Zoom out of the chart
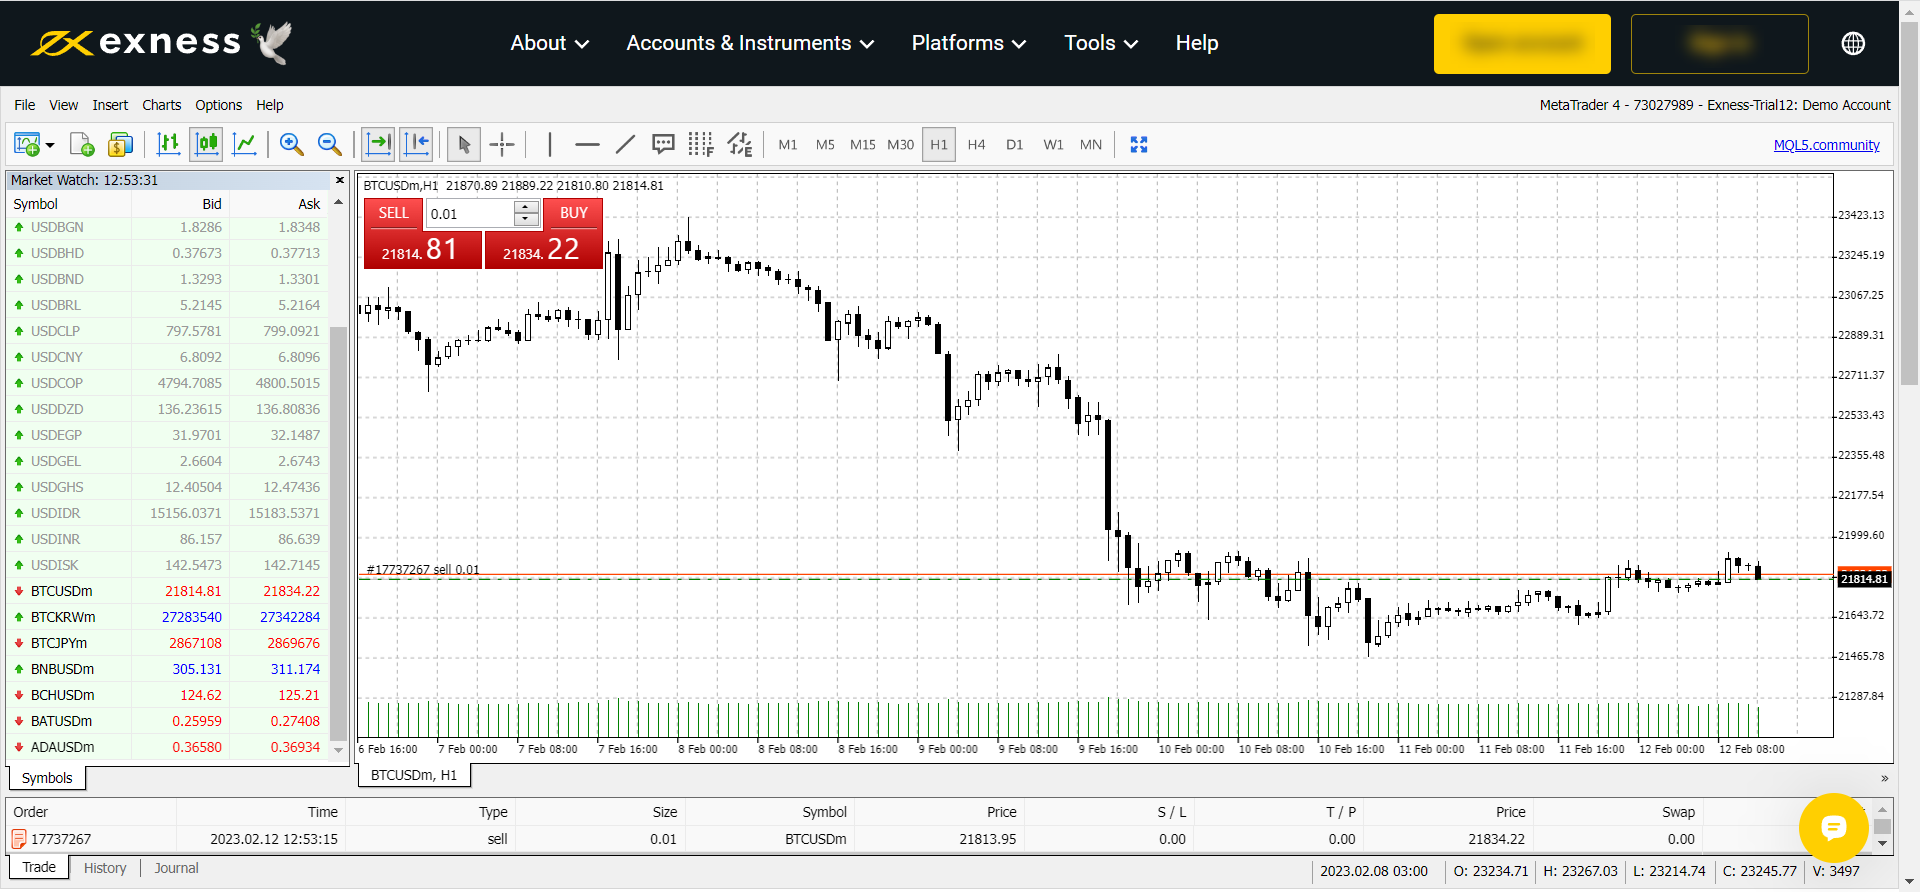 tap(329, 145)
